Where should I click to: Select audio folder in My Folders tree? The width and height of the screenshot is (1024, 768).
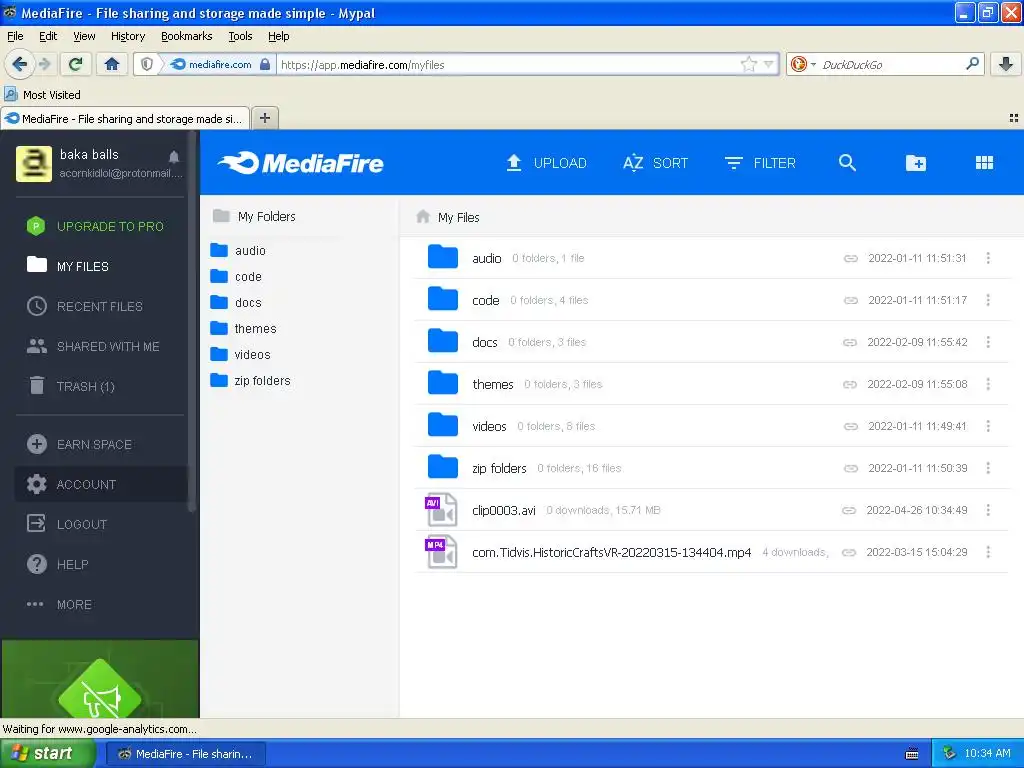[238, 251]
